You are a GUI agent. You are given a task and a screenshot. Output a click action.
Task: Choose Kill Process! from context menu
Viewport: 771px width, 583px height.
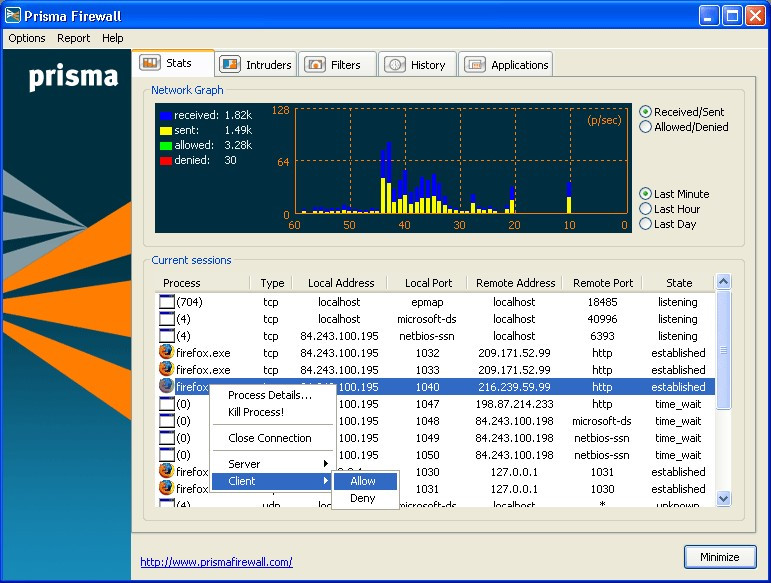click(x=256, y=412)
